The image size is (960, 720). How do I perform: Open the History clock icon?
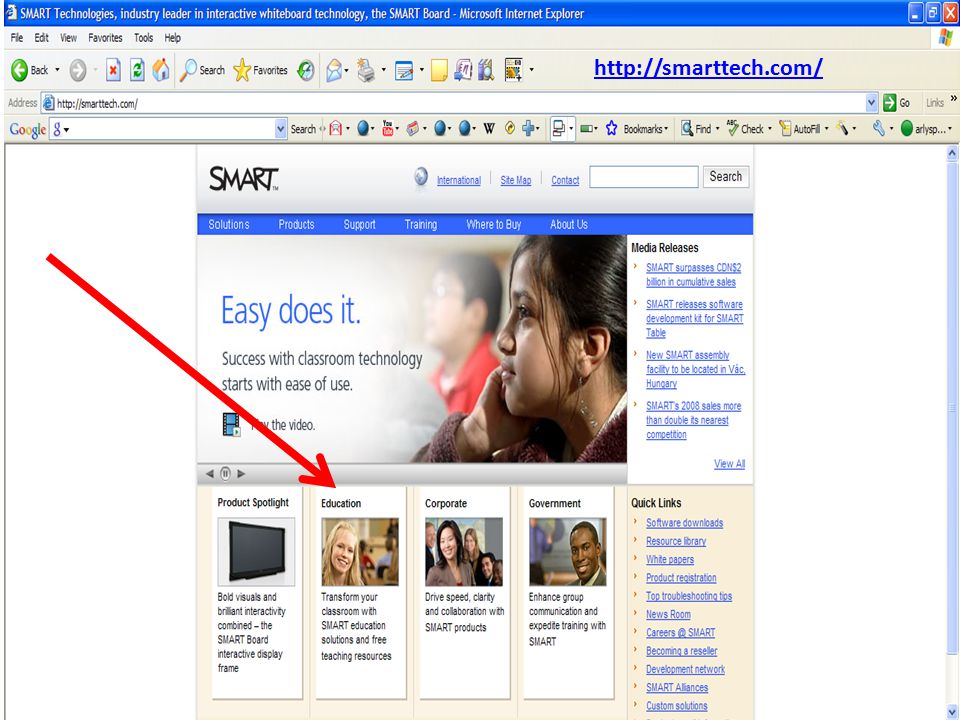(306, 70)
